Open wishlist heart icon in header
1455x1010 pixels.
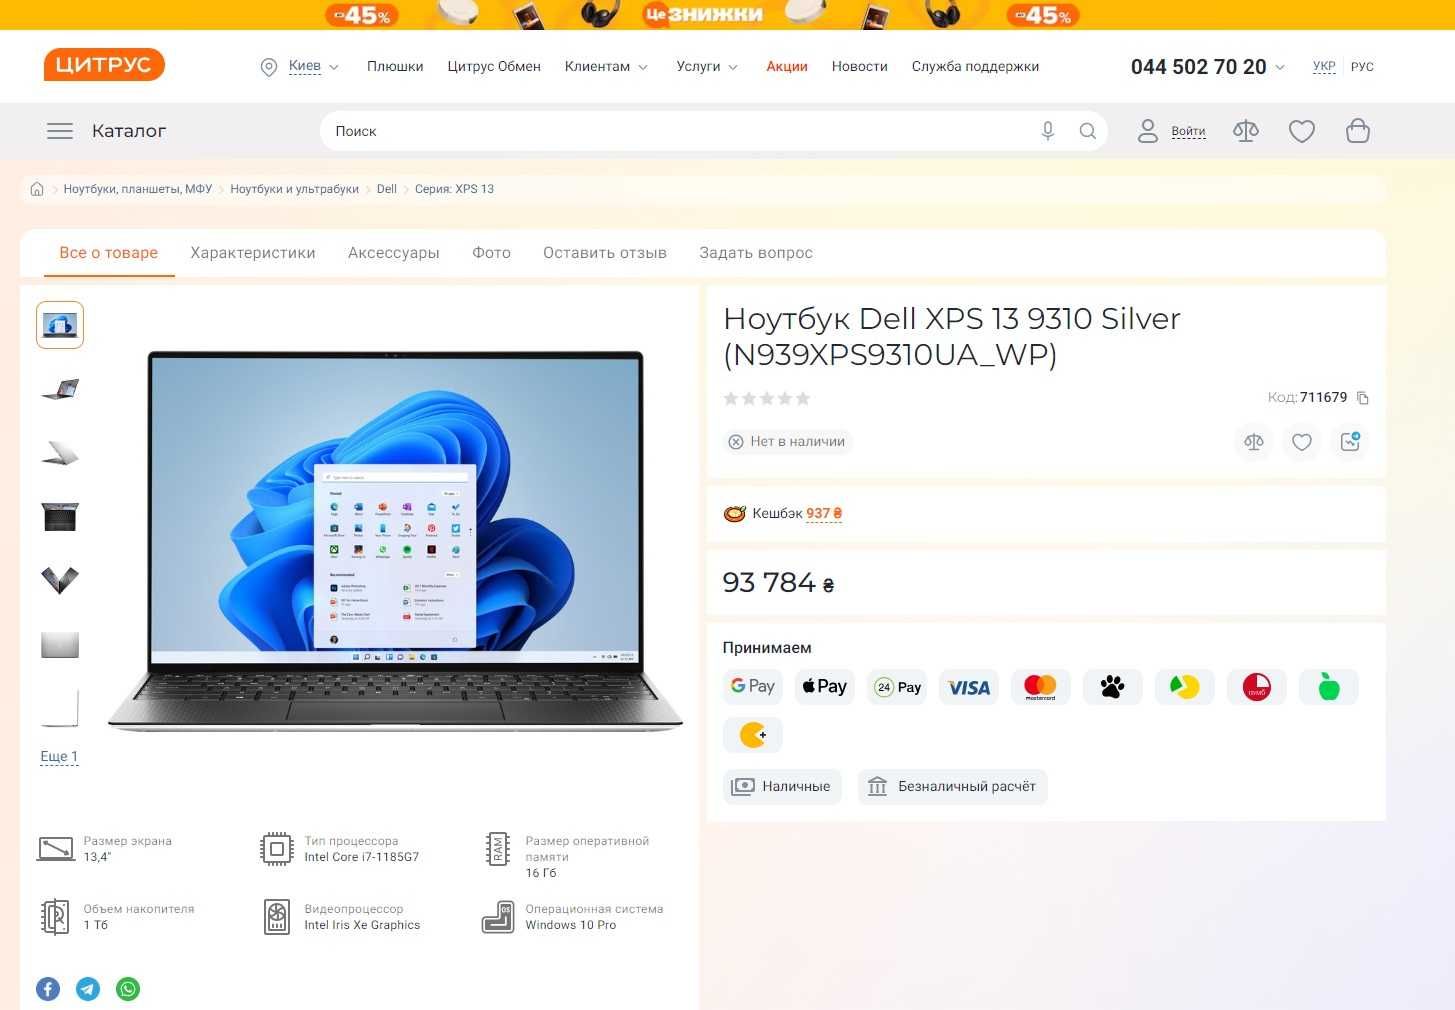point(1302,131)
